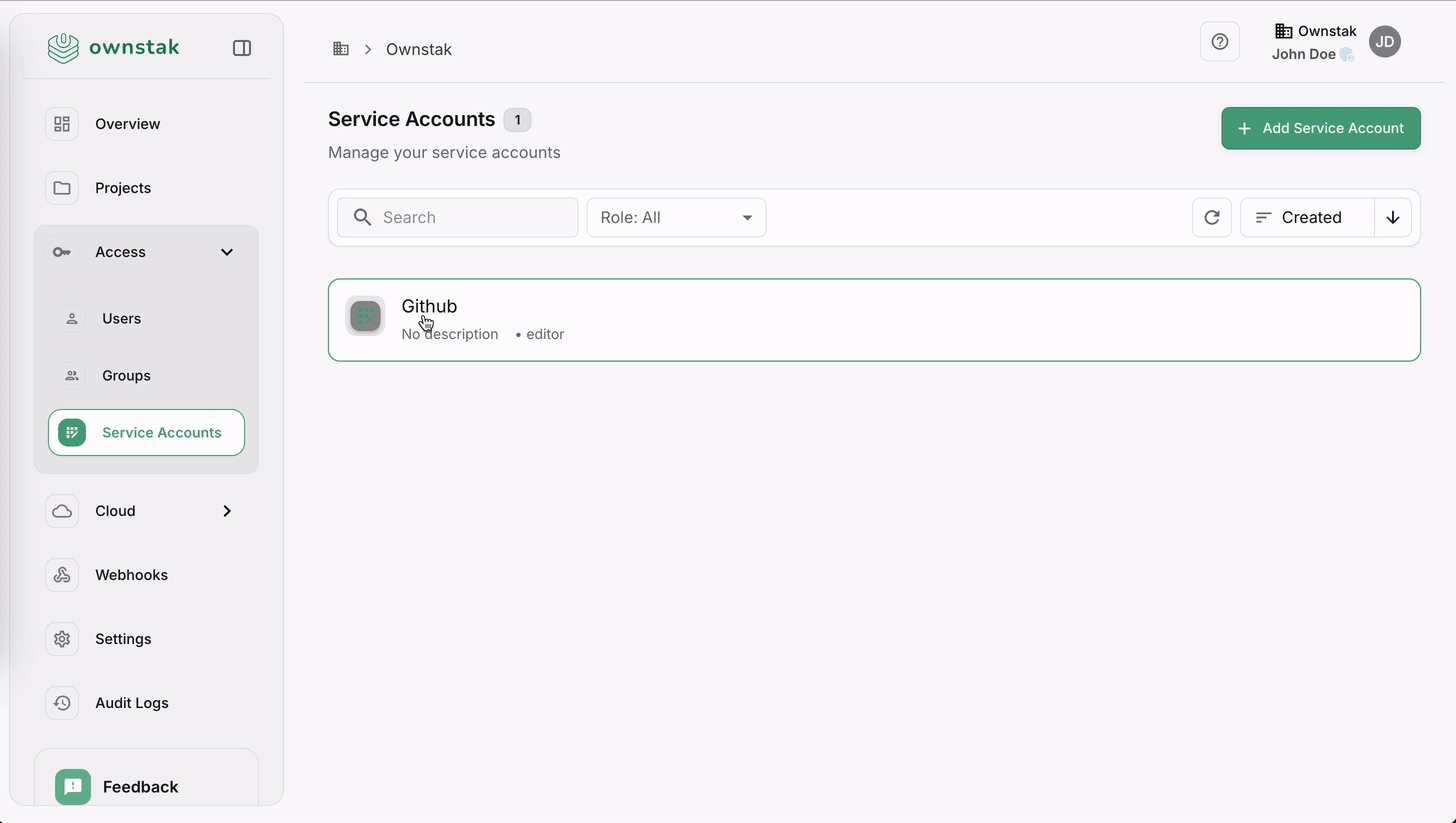Click the Webhooks sidebar icon
This screenshot has width=1456, height=823.
(x=62, y=575)
